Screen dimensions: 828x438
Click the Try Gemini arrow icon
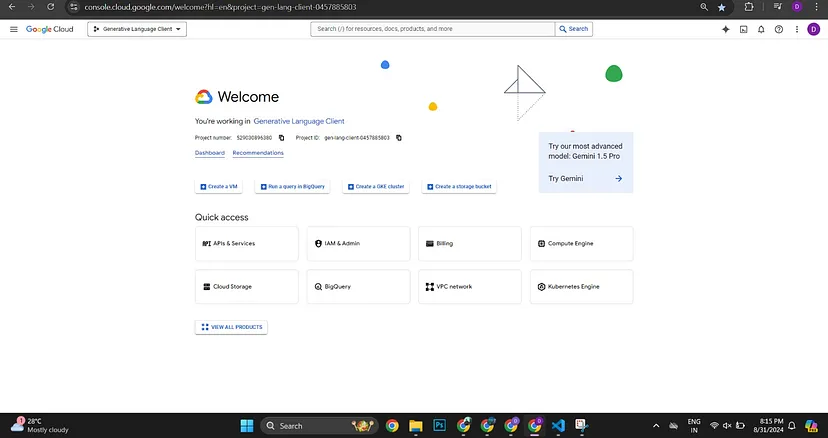(618, 179)
